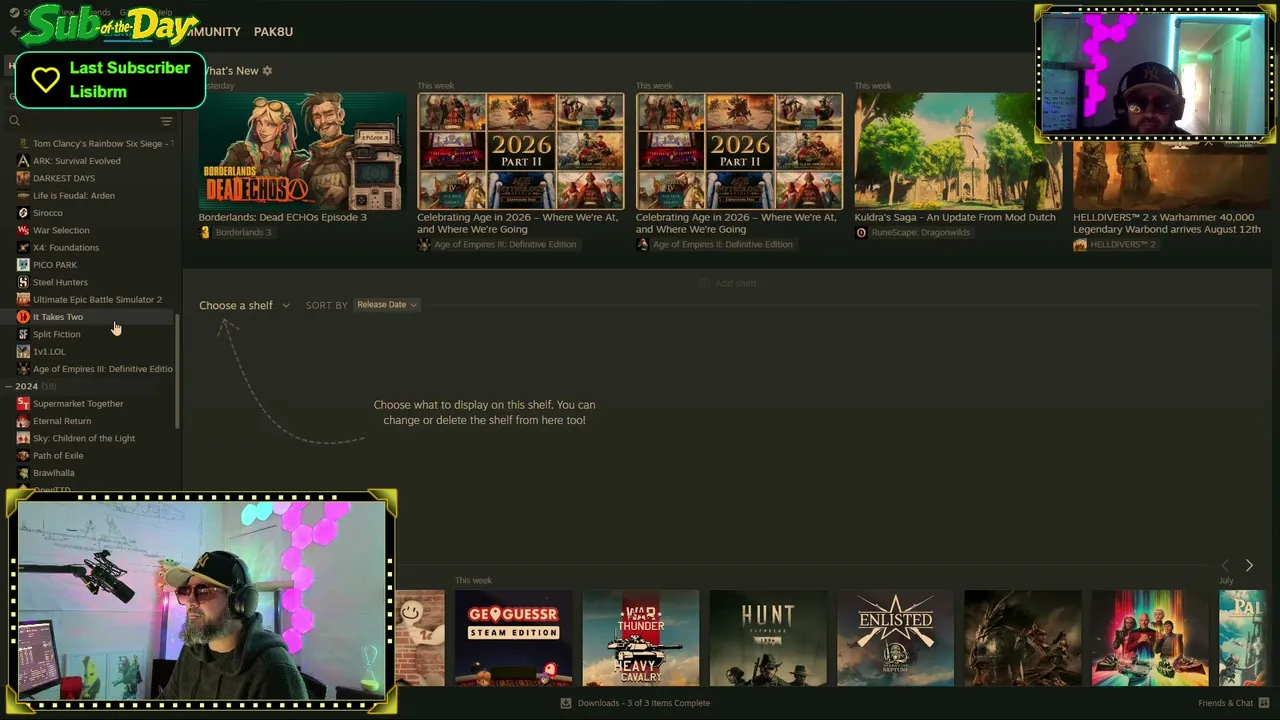Image resolution: width=1280 pixels, height=720 pixels.
Task: Open the Release Date sort dropdown
Action: coord(387,305)
